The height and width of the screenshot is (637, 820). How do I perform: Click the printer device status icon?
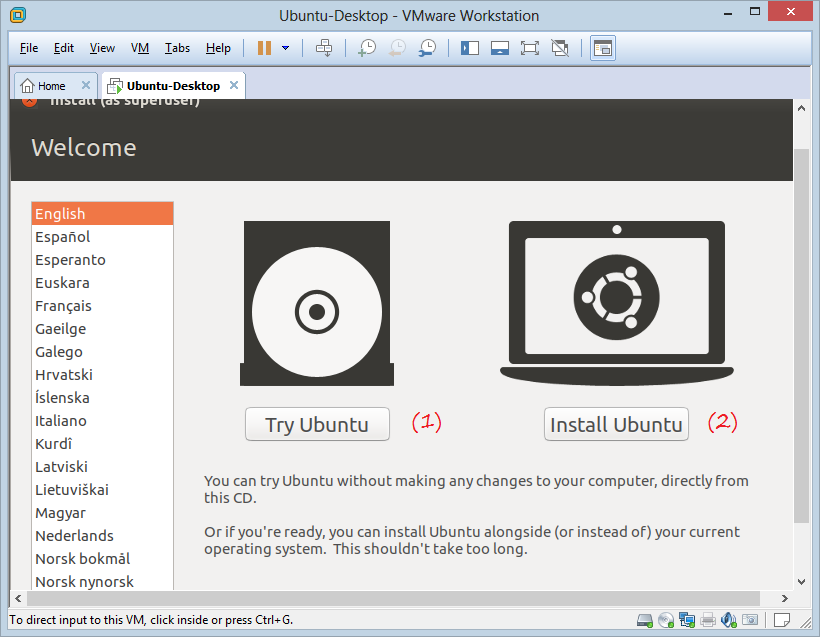point(708,620)
